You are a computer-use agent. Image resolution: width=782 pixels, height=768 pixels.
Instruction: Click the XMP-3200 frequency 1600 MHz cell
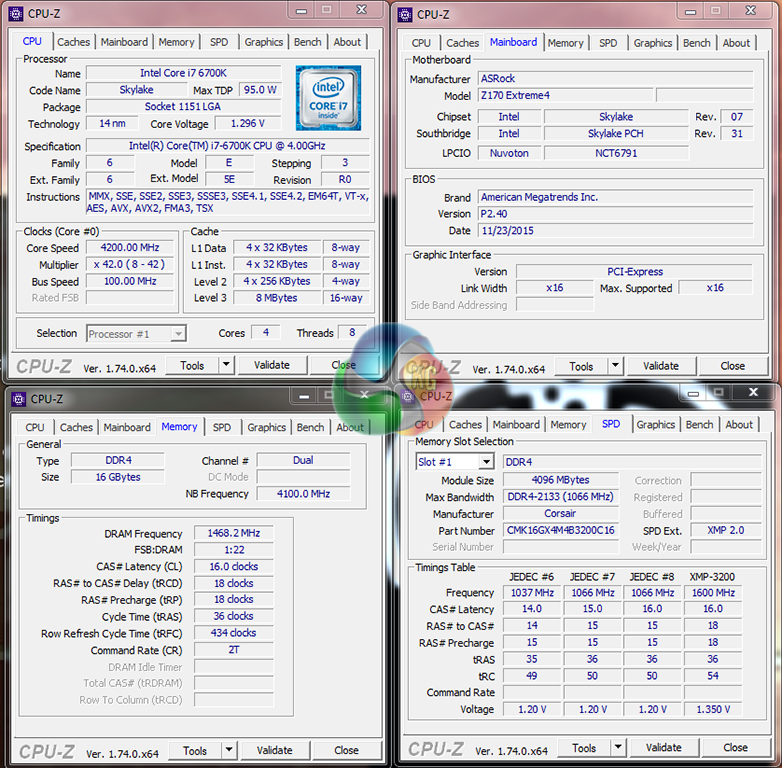point(713,593)
